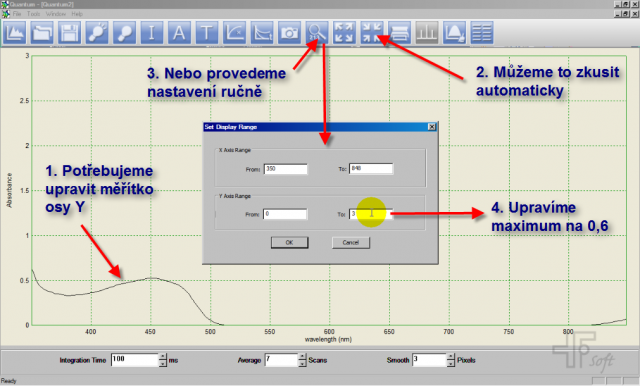Open the File menu

coord(17,14)
